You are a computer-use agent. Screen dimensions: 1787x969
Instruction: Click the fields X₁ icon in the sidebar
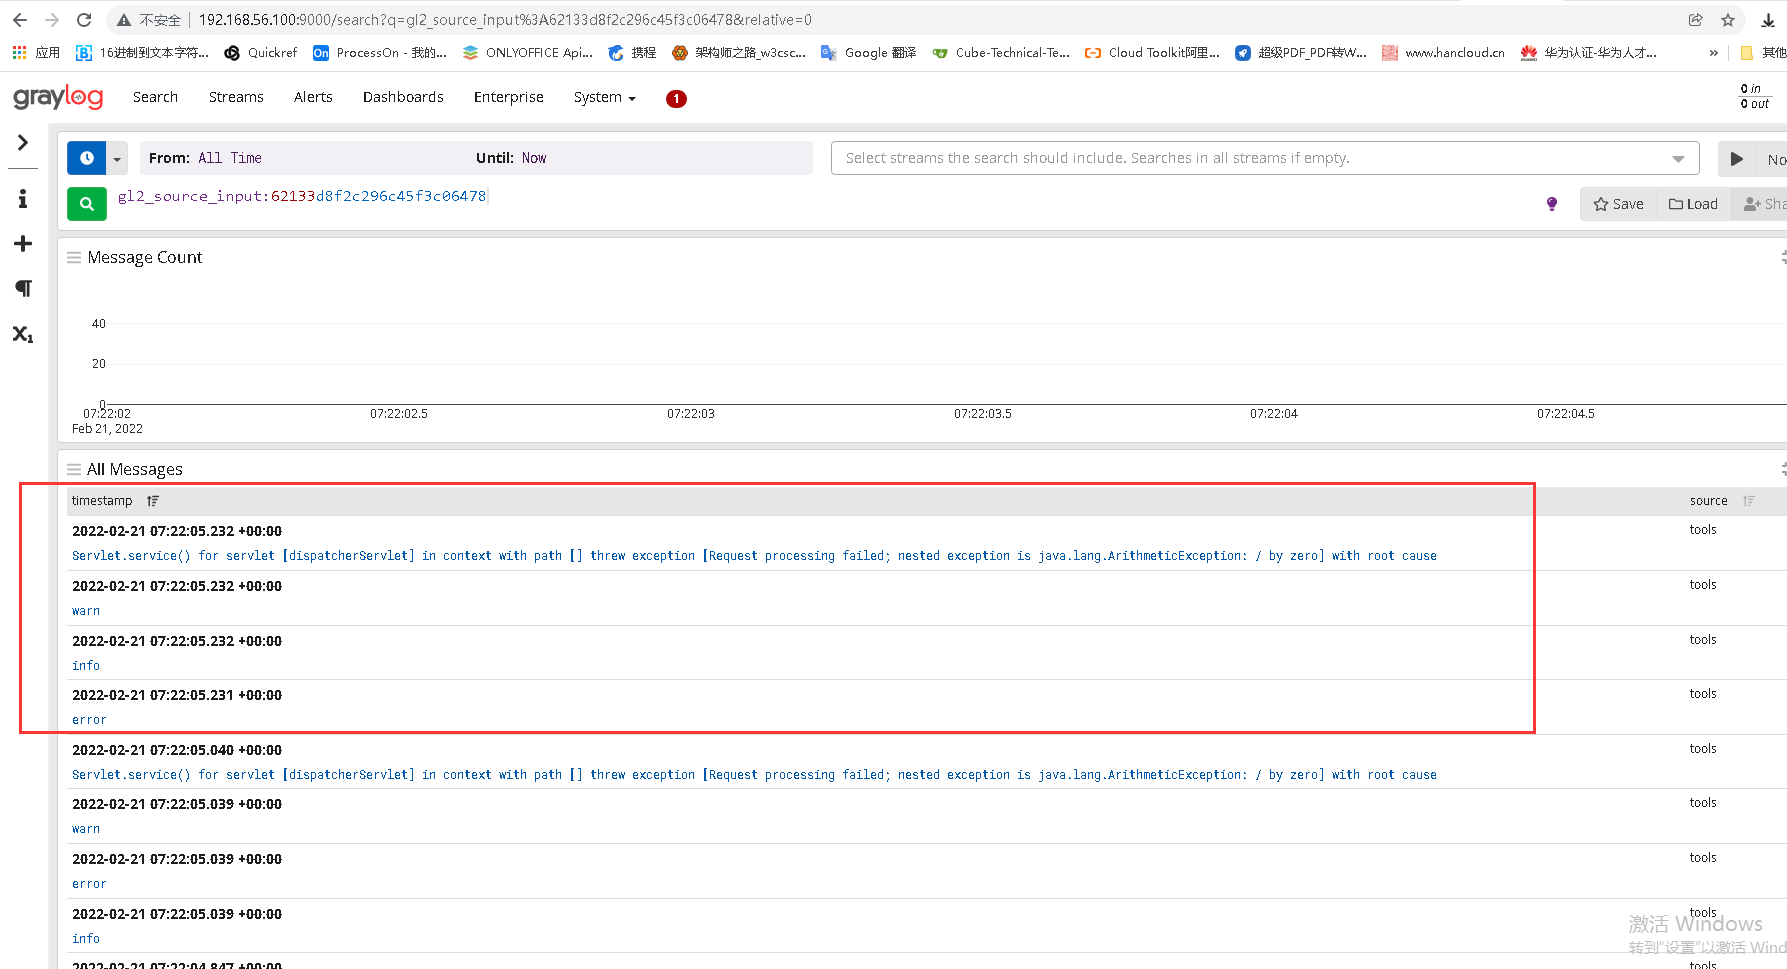(x=22, y=334)
